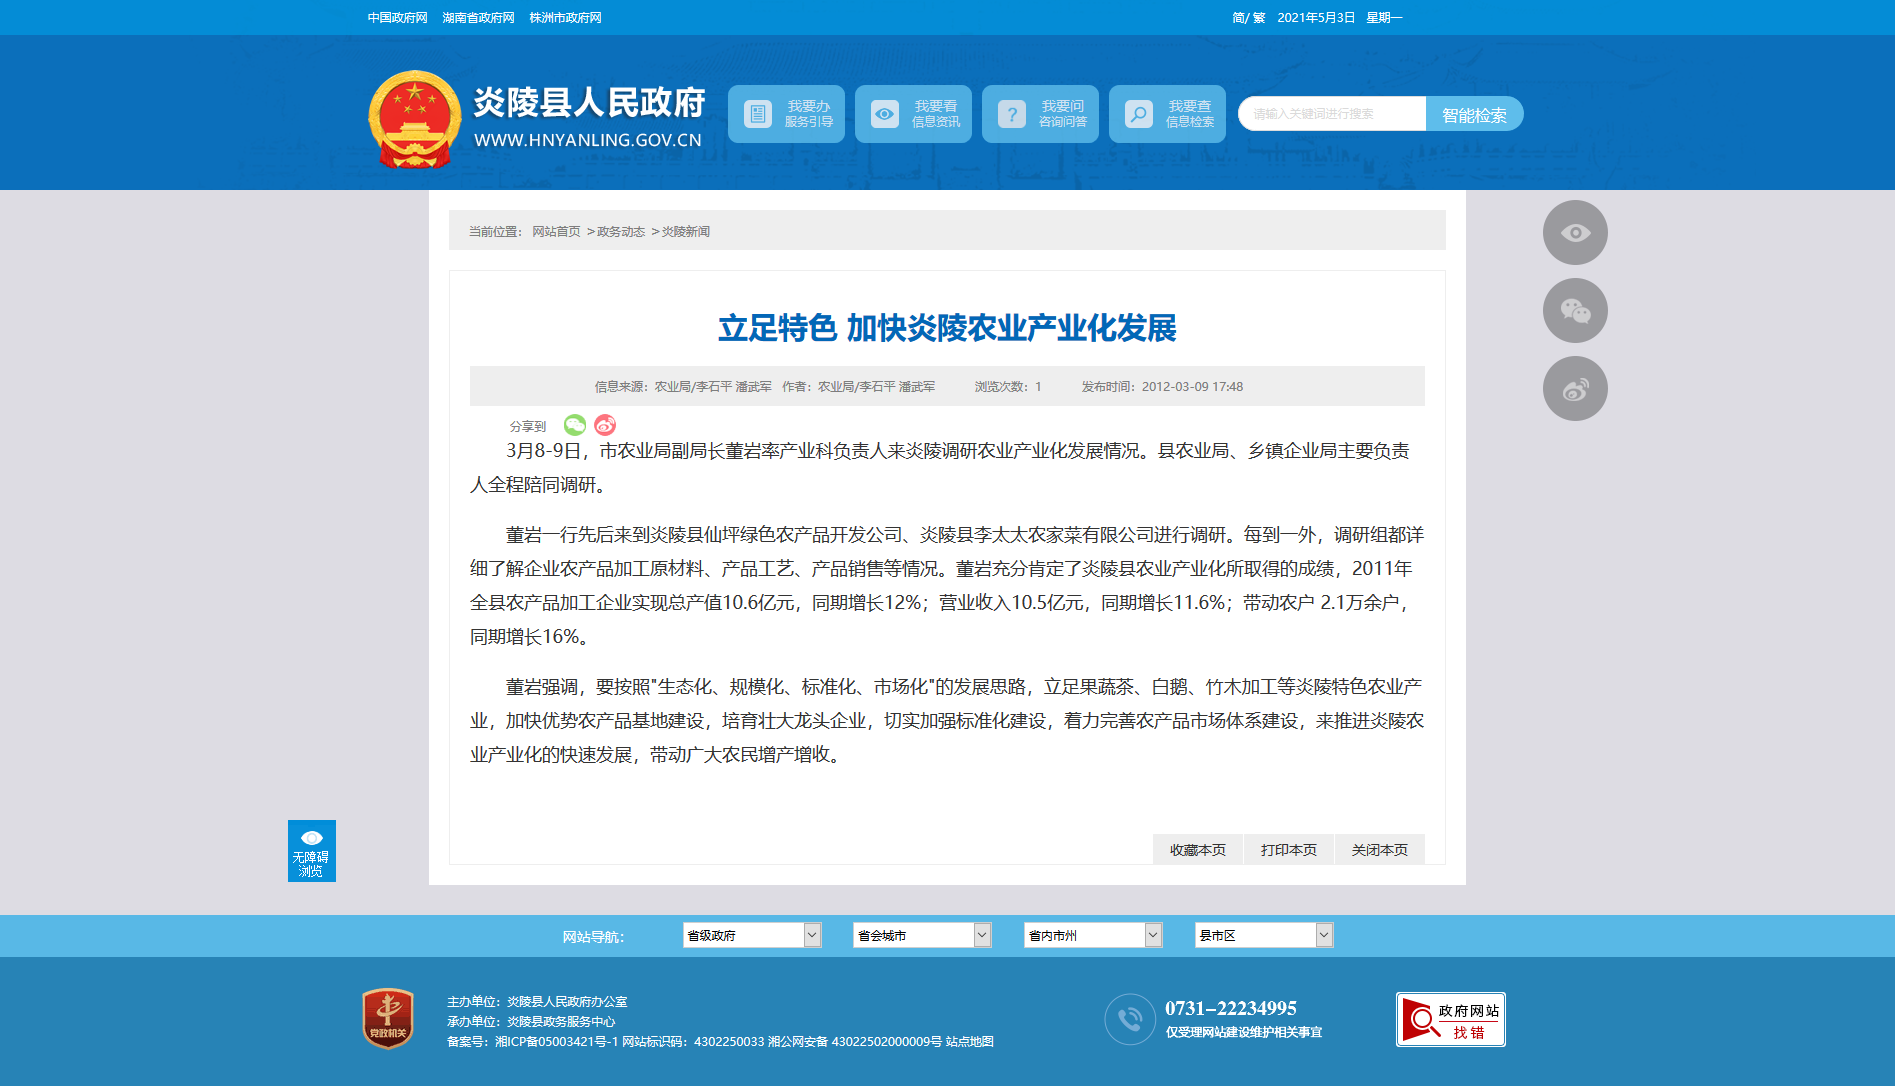Click the phone icon in footer
This screenshot has height=1086, width=1895.
click(1130, 1019)
